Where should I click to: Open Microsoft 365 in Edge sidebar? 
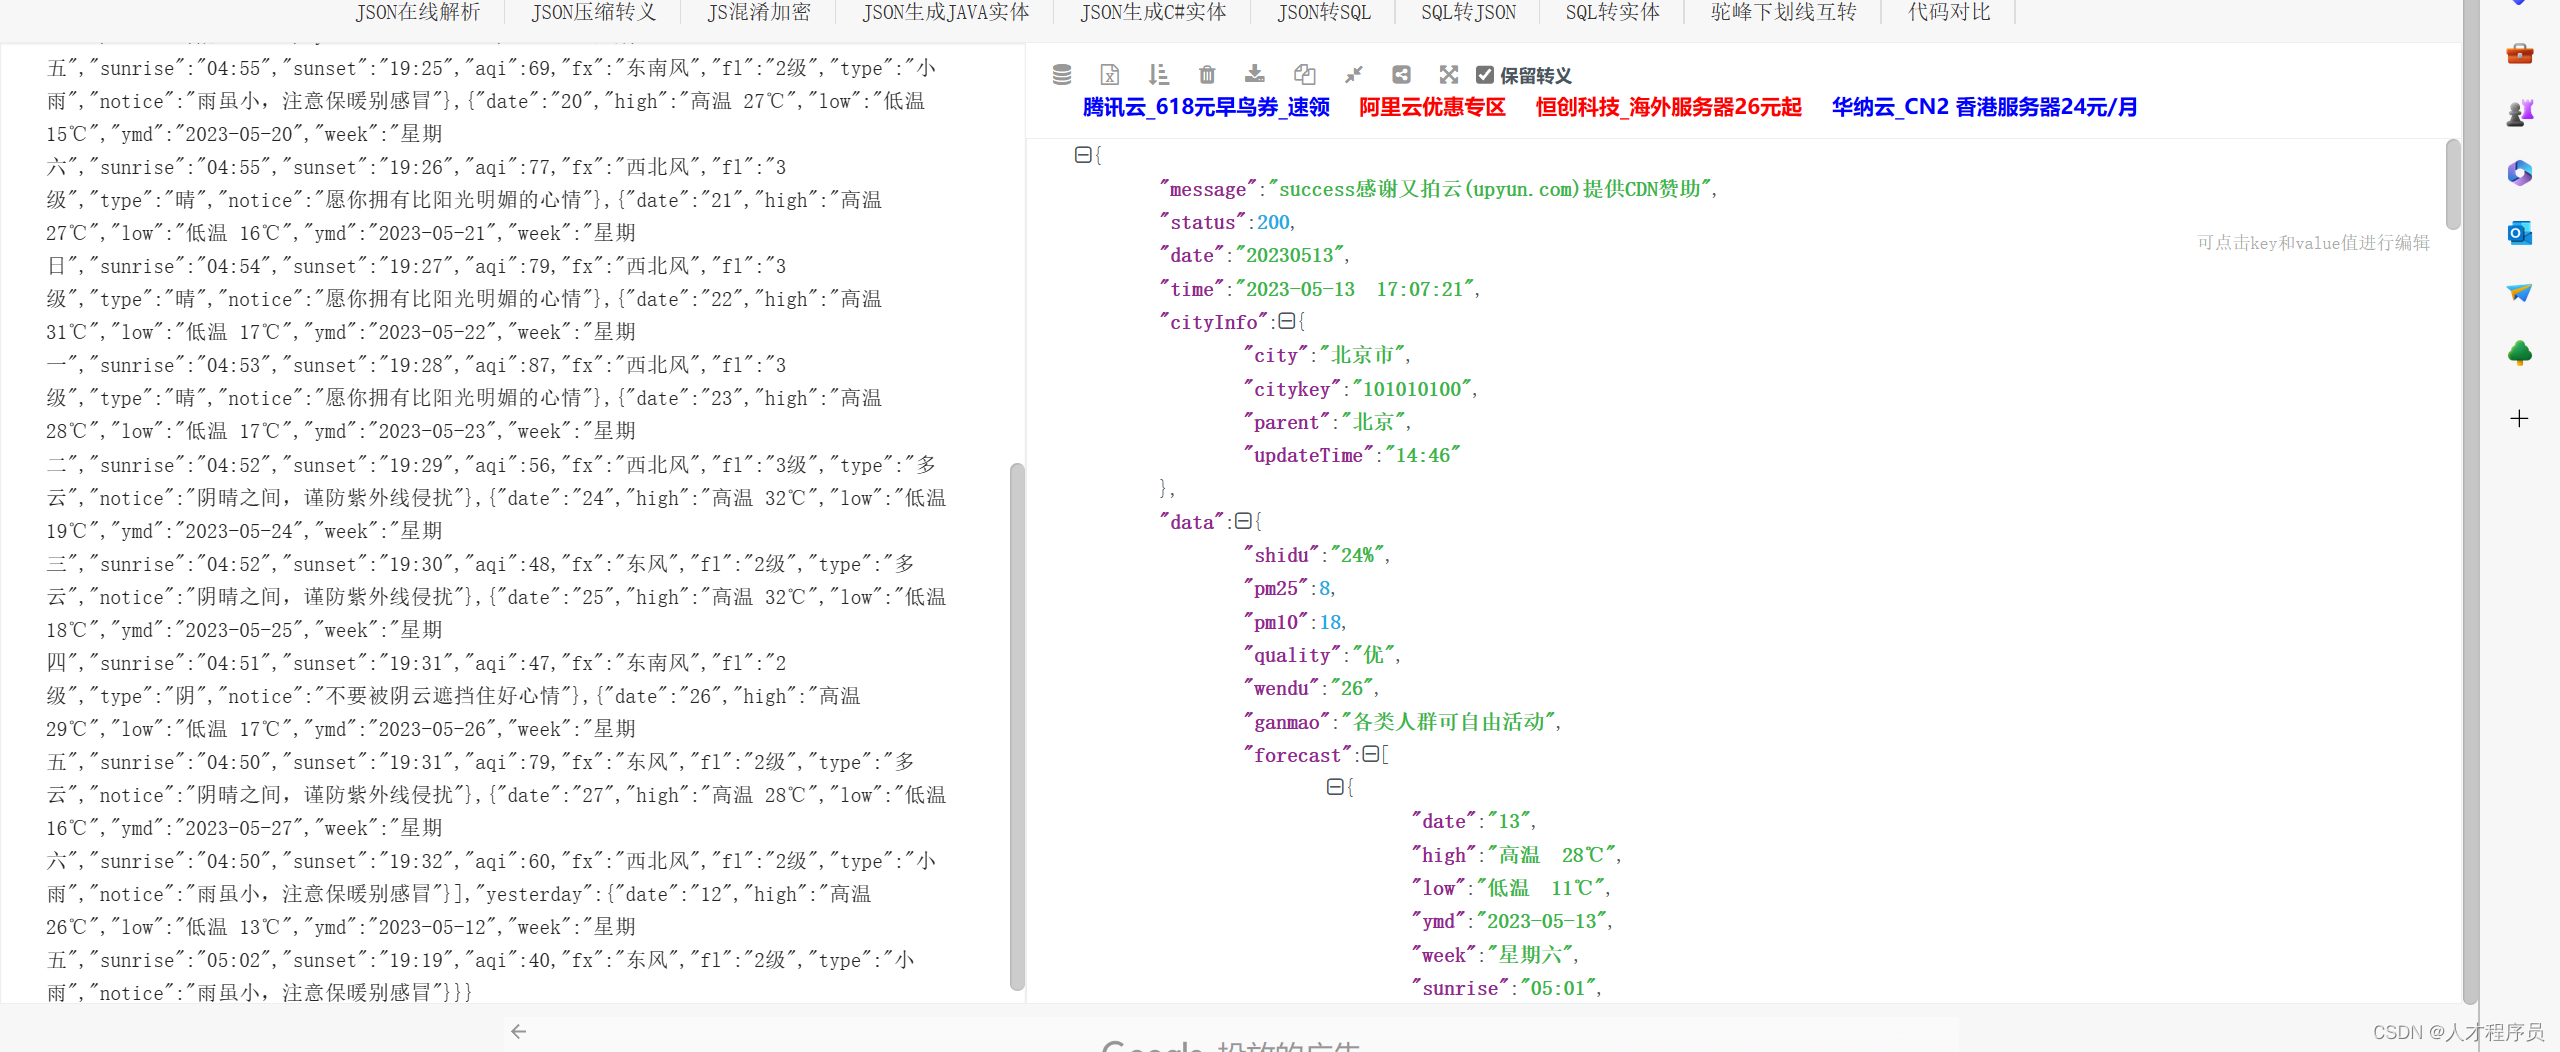pos(2519,173)
